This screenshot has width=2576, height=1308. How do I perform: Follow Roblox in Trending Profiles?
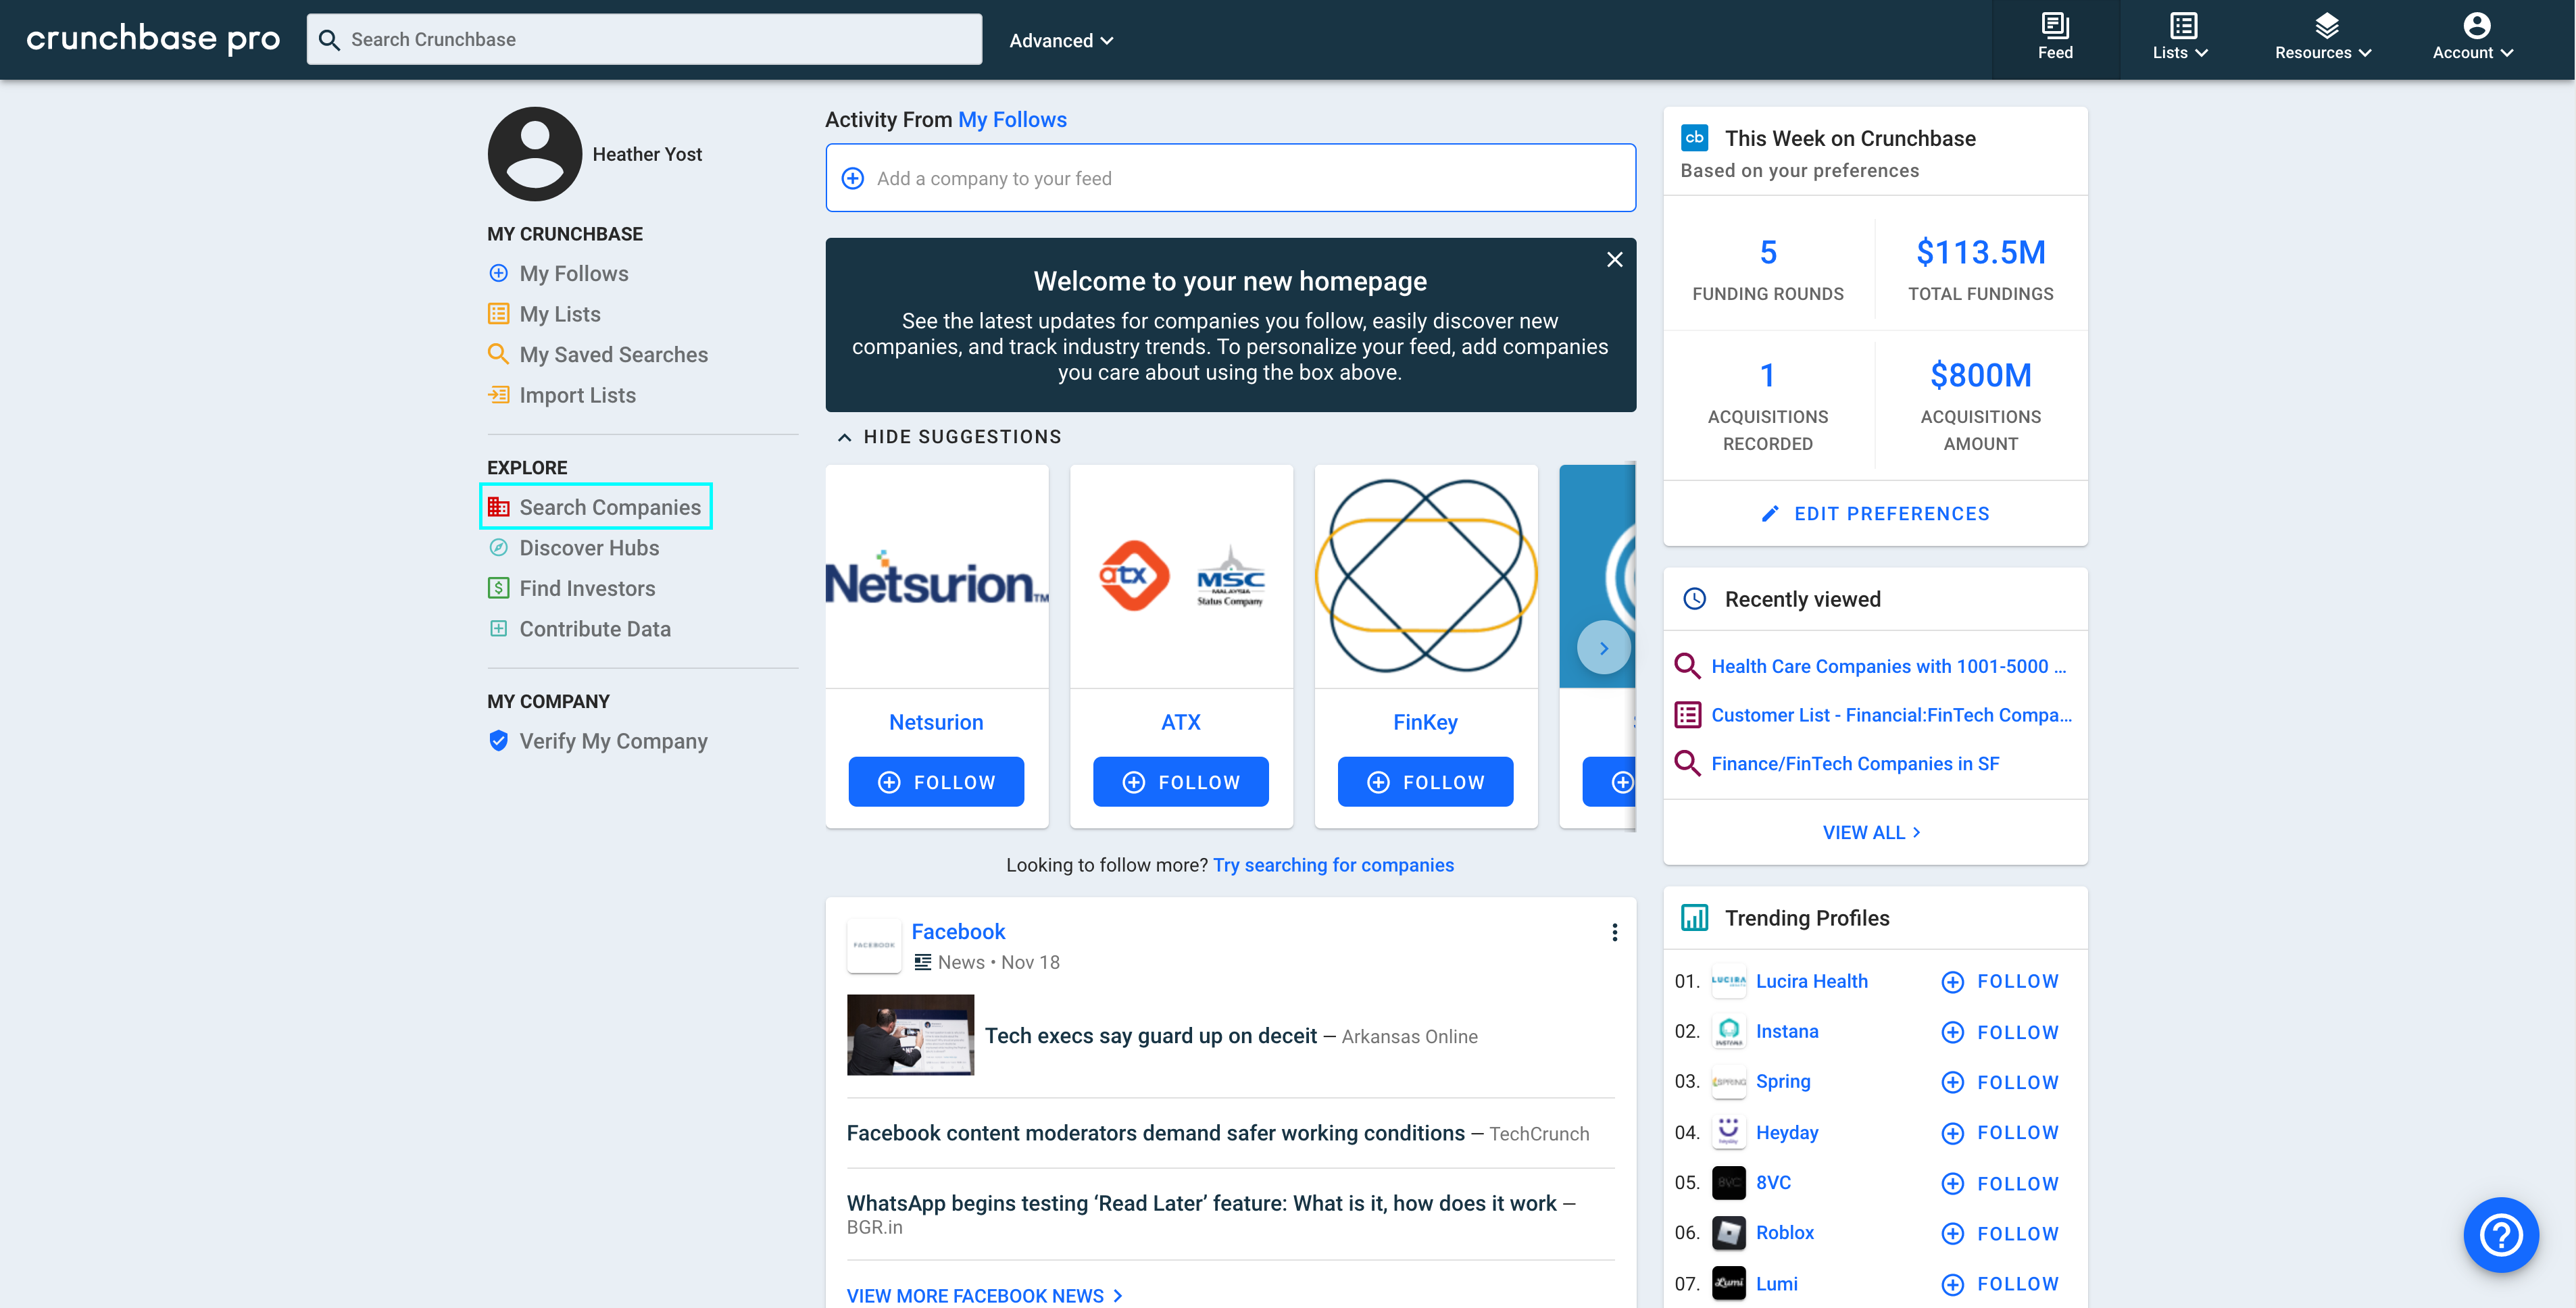1999,1233
